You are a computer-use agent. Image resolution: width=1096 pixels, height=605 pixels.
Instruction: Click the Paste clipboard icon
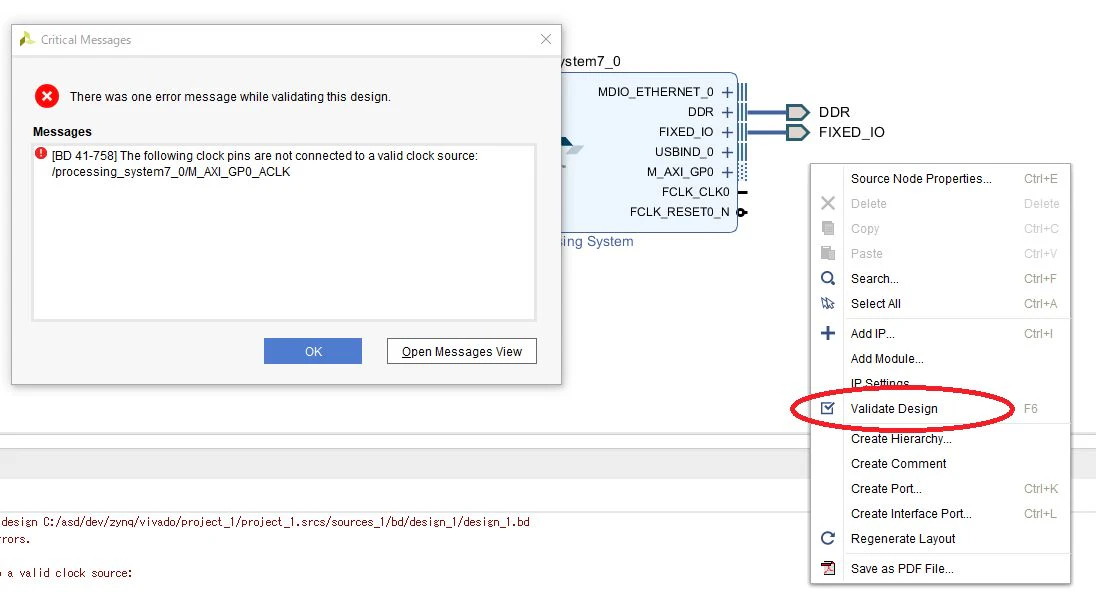(x=828, y=254)
